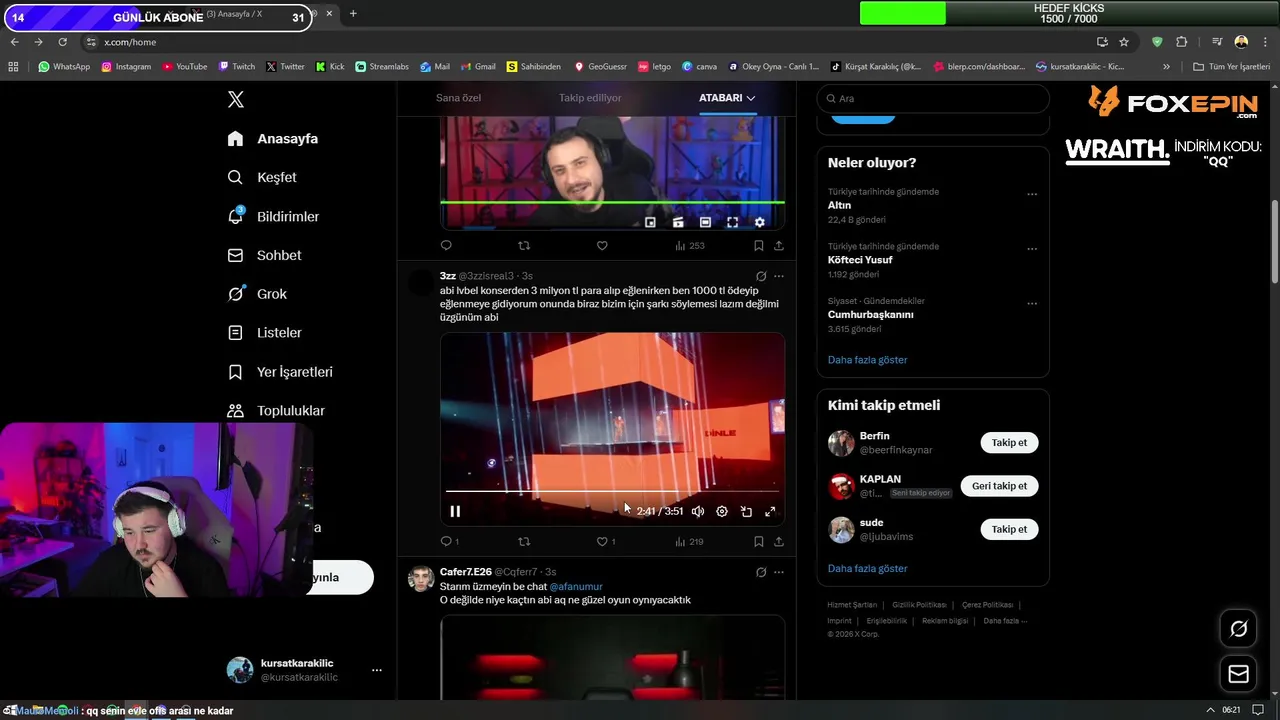Open Grok from sidebar
Viewport: 1280px width, 720px height.
257,294
